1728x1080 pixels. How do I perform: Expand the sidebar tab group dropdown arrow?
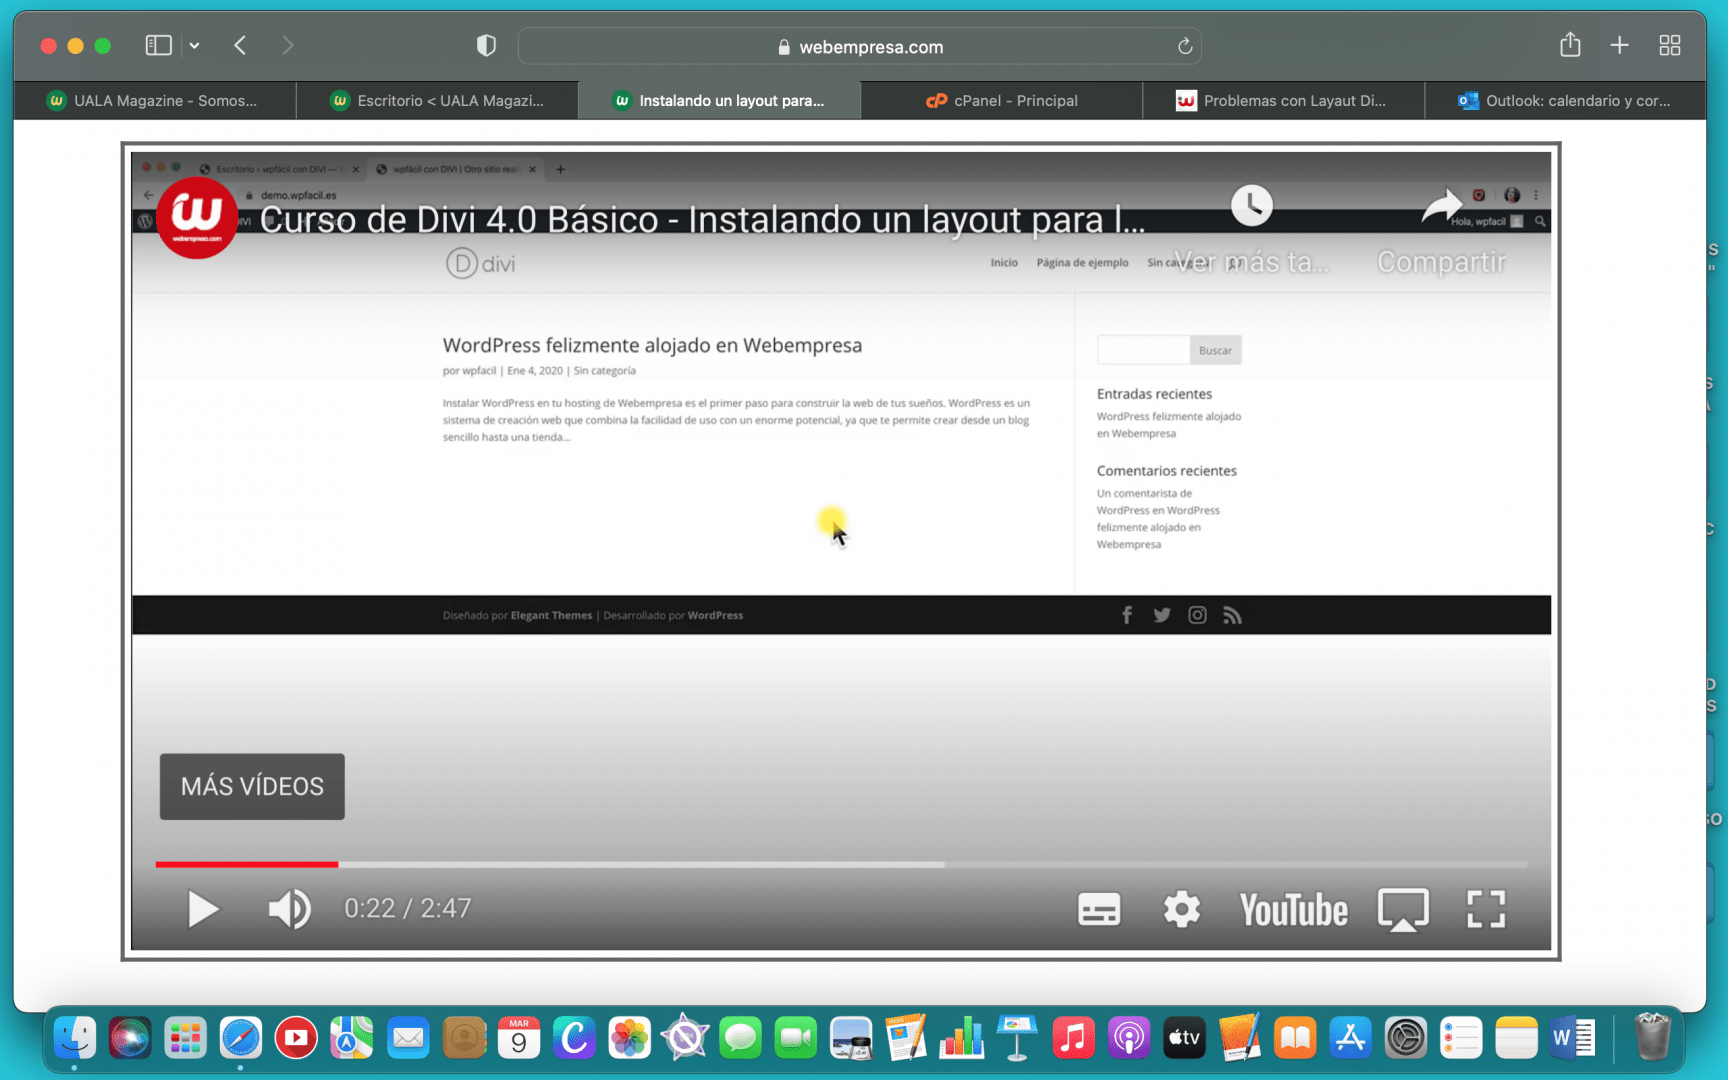click(194, 45)
